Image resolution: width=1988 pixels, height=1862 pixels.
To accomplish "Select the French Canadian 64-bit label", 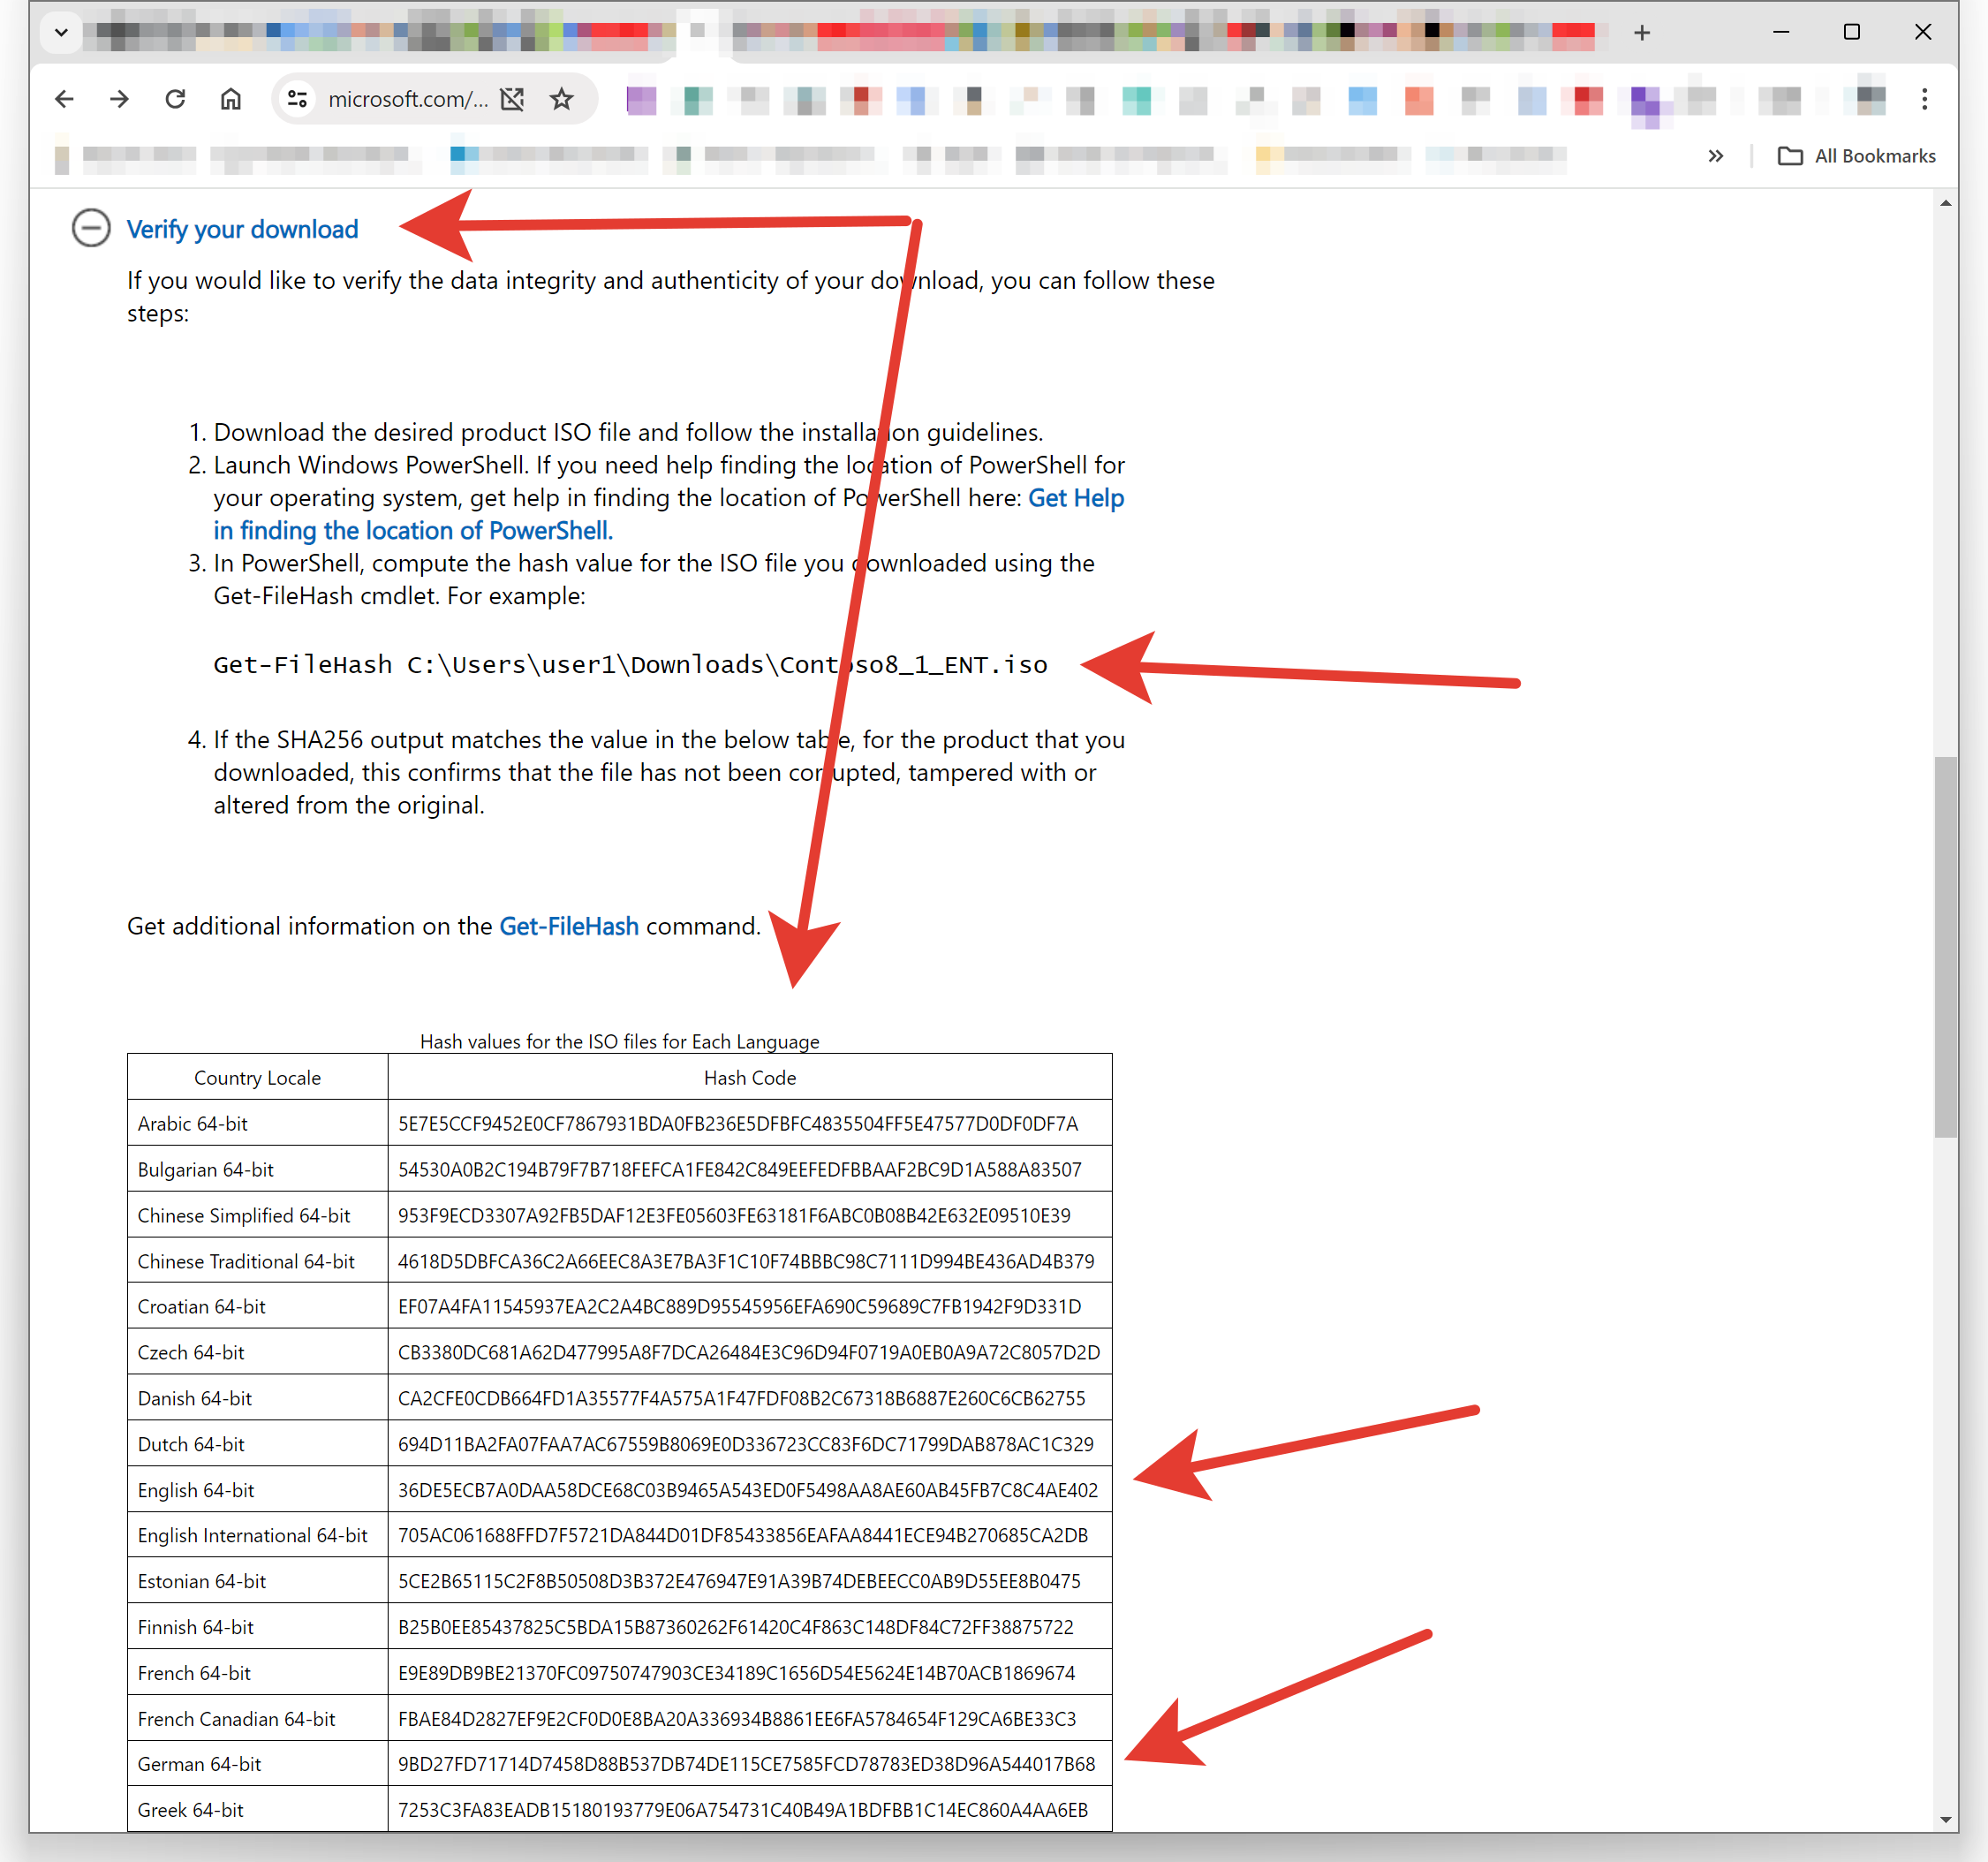I will pyautogui.click(x=237, y=1719).
